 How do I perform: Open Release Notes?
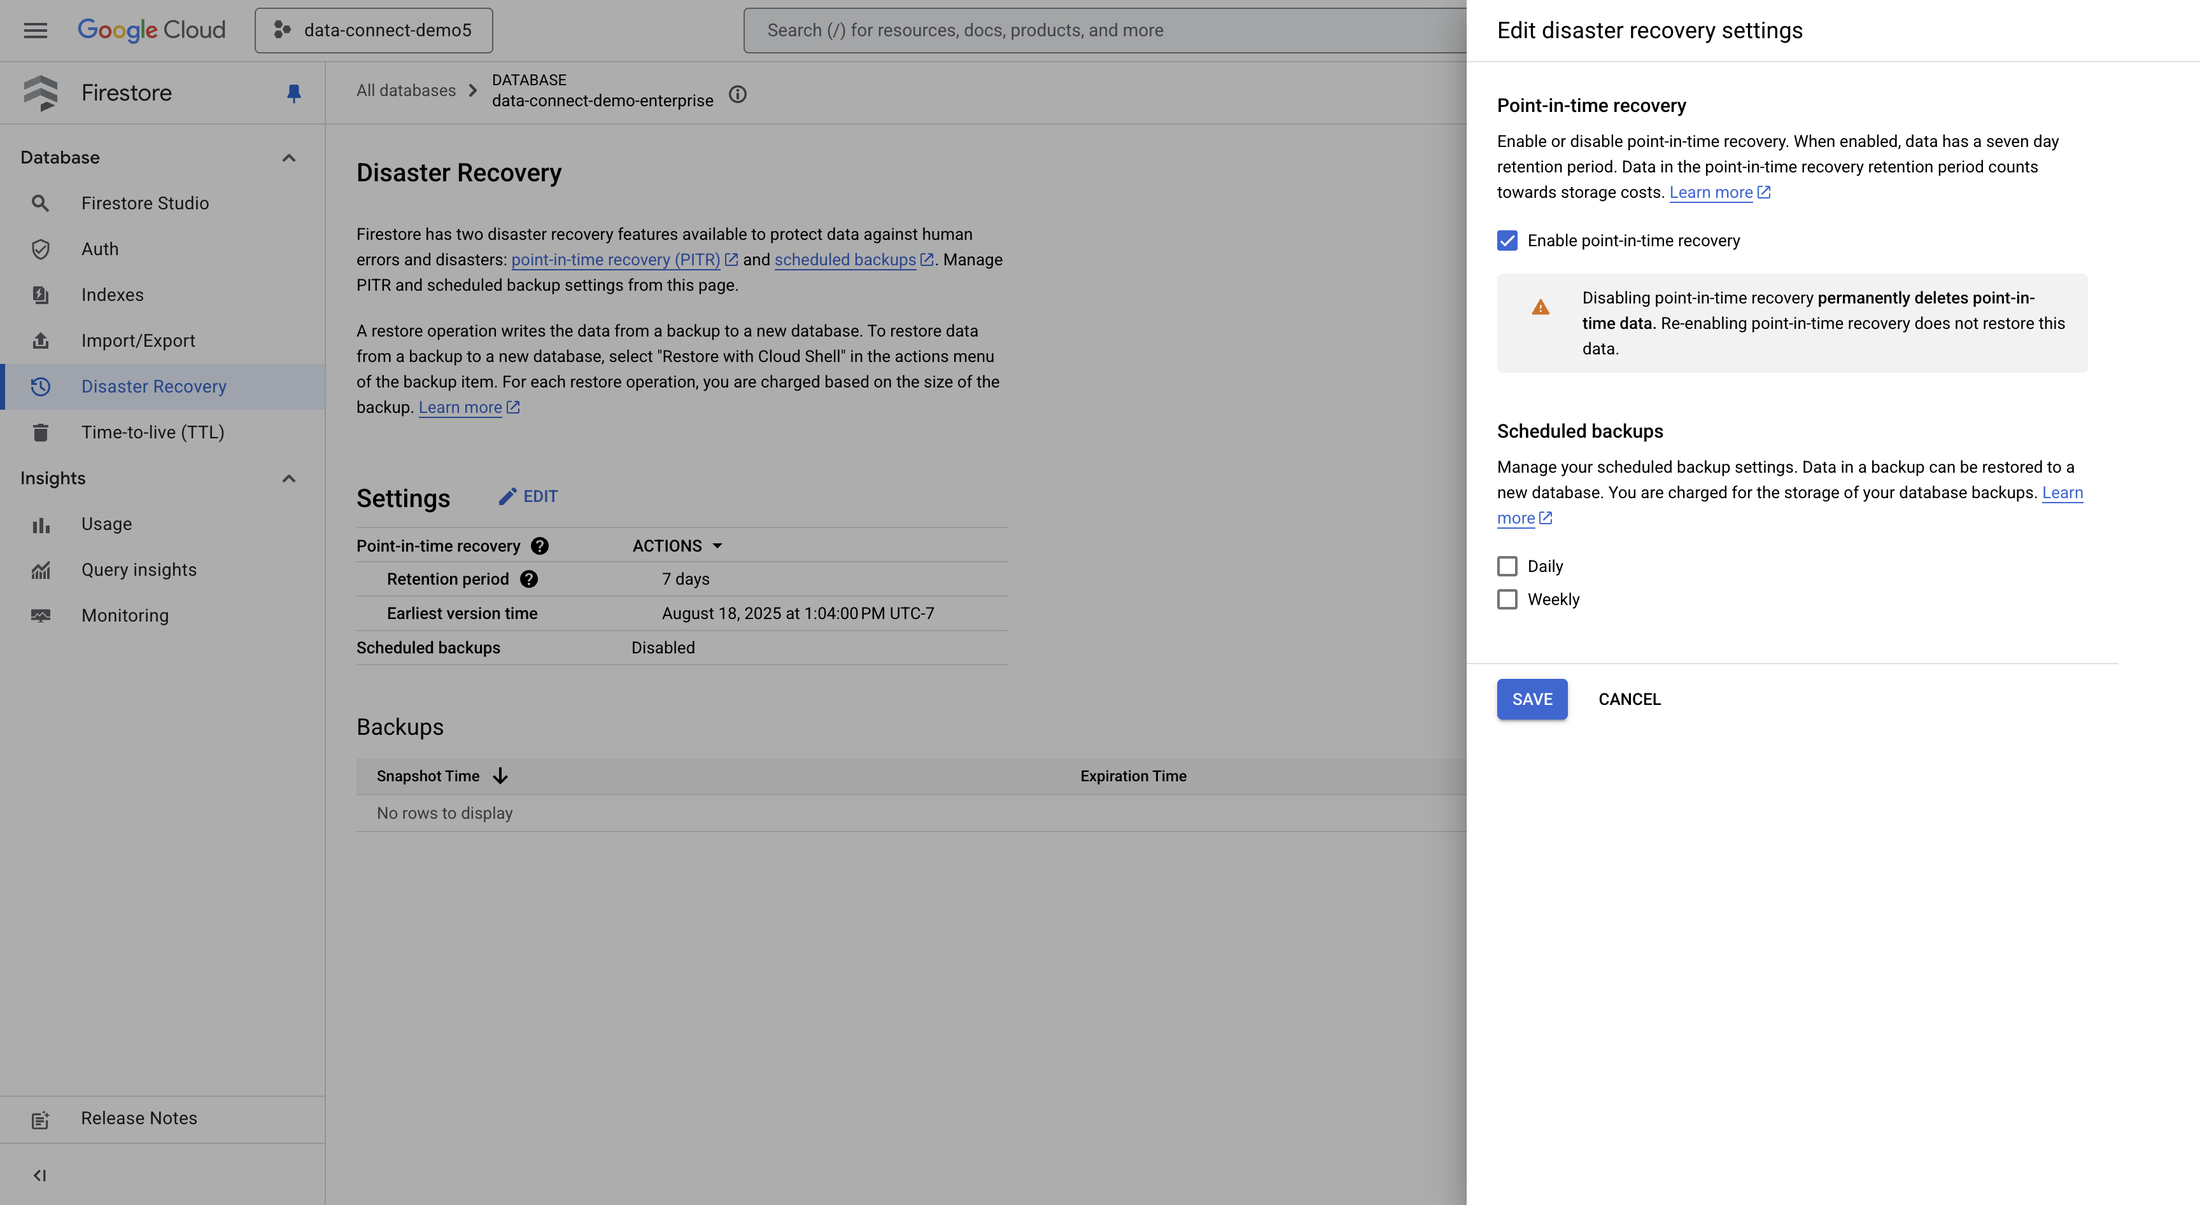(x=139, y=1118)
